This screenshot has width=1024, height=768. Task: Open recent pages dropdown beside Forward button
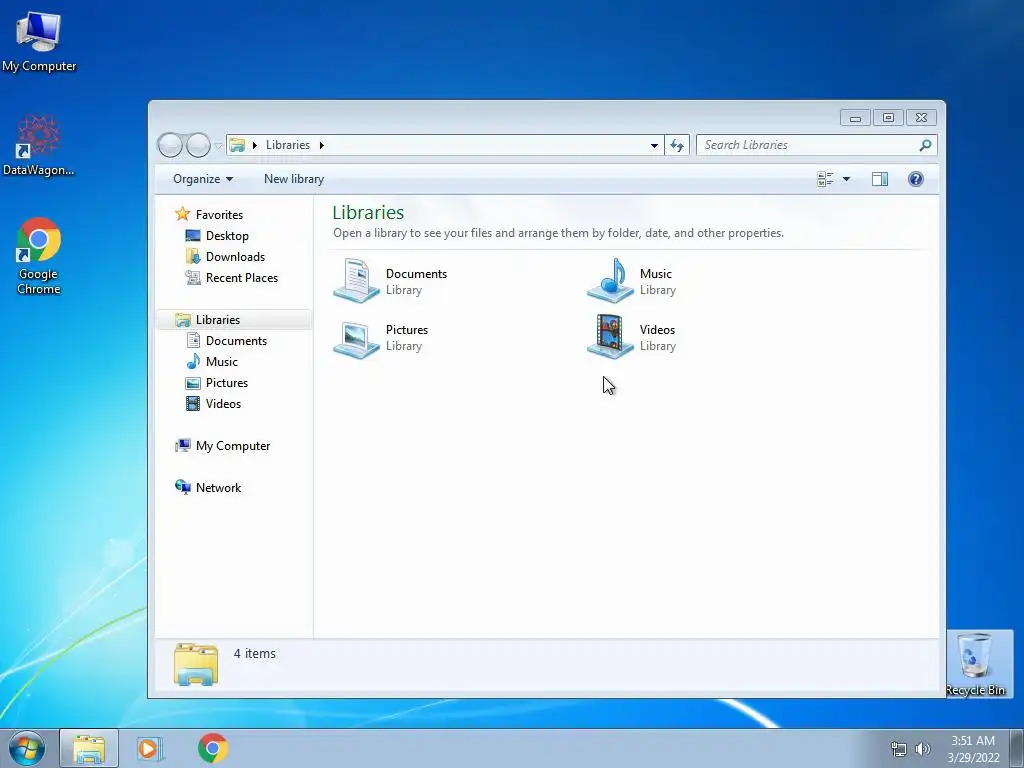click(x=218, y=146)
